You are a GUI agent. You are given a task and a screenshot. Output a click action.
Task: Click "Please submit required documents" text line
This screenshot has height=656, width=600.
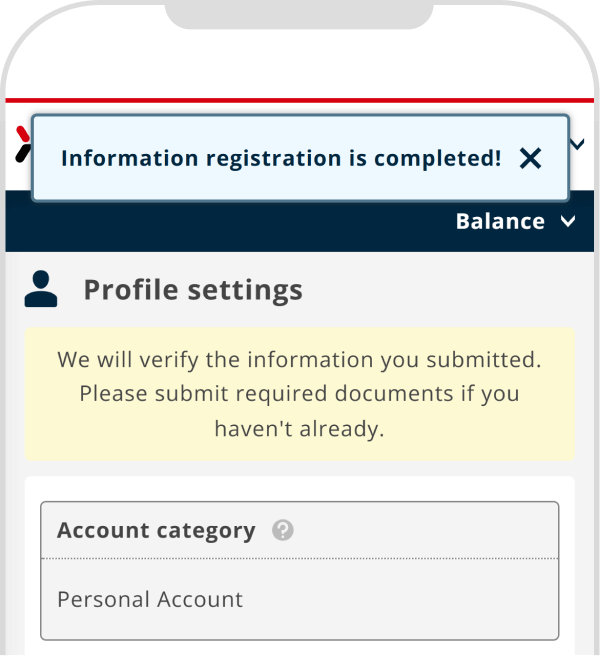click(299, 393)
